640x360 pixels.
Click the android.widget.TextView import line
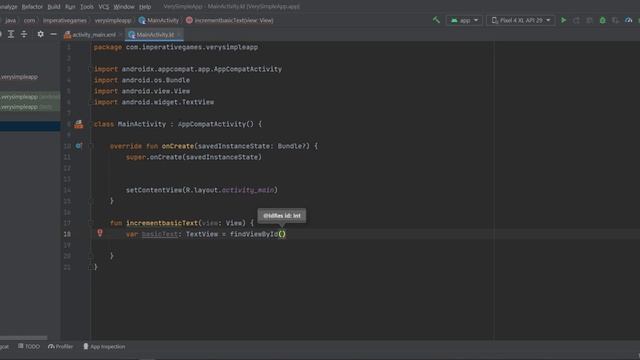154,102
